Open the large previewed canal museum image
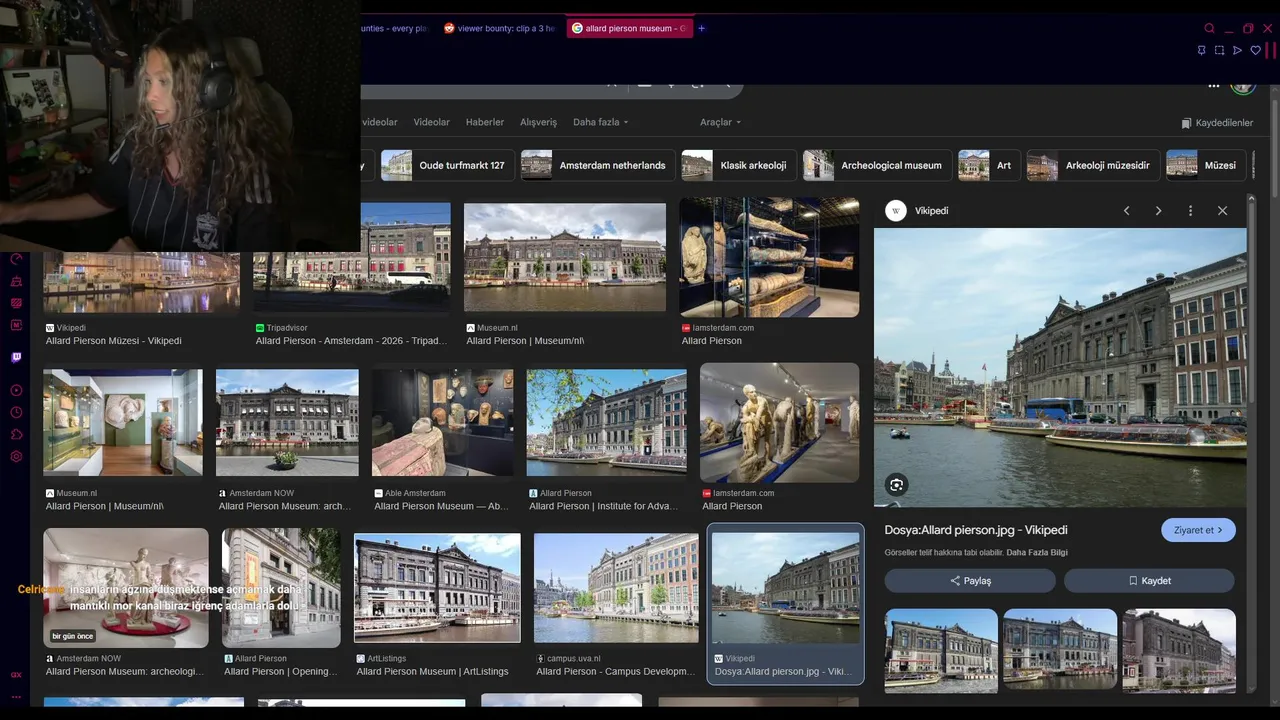Screen dimensions: 1280x720 click(x=1060, y=367)
